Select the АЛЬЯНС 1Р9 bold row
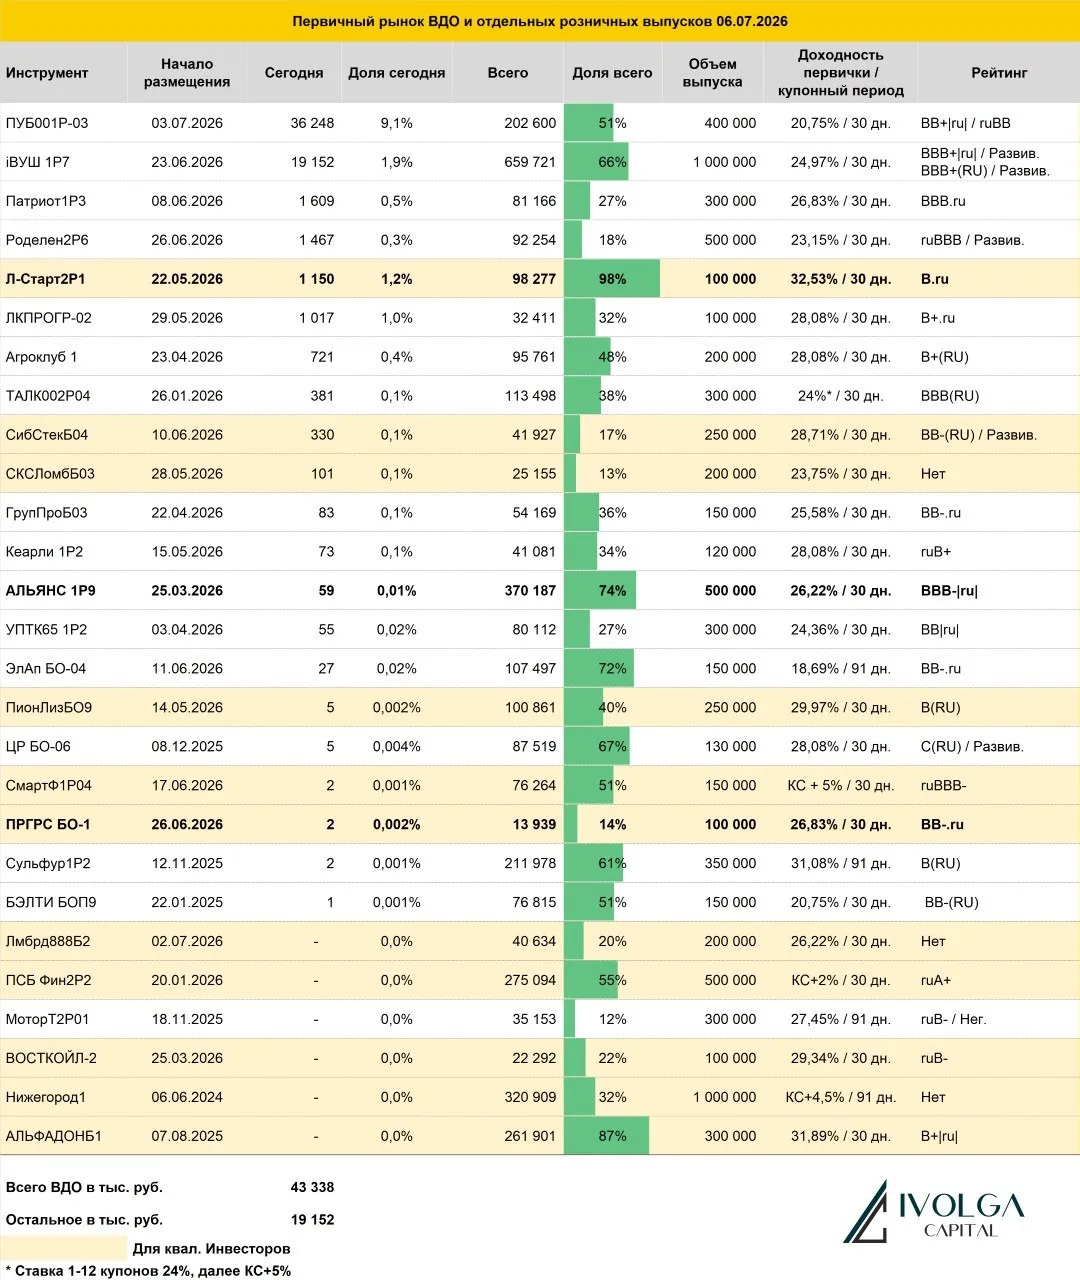The image size is (1080, 1280). [x=540, y=591]
